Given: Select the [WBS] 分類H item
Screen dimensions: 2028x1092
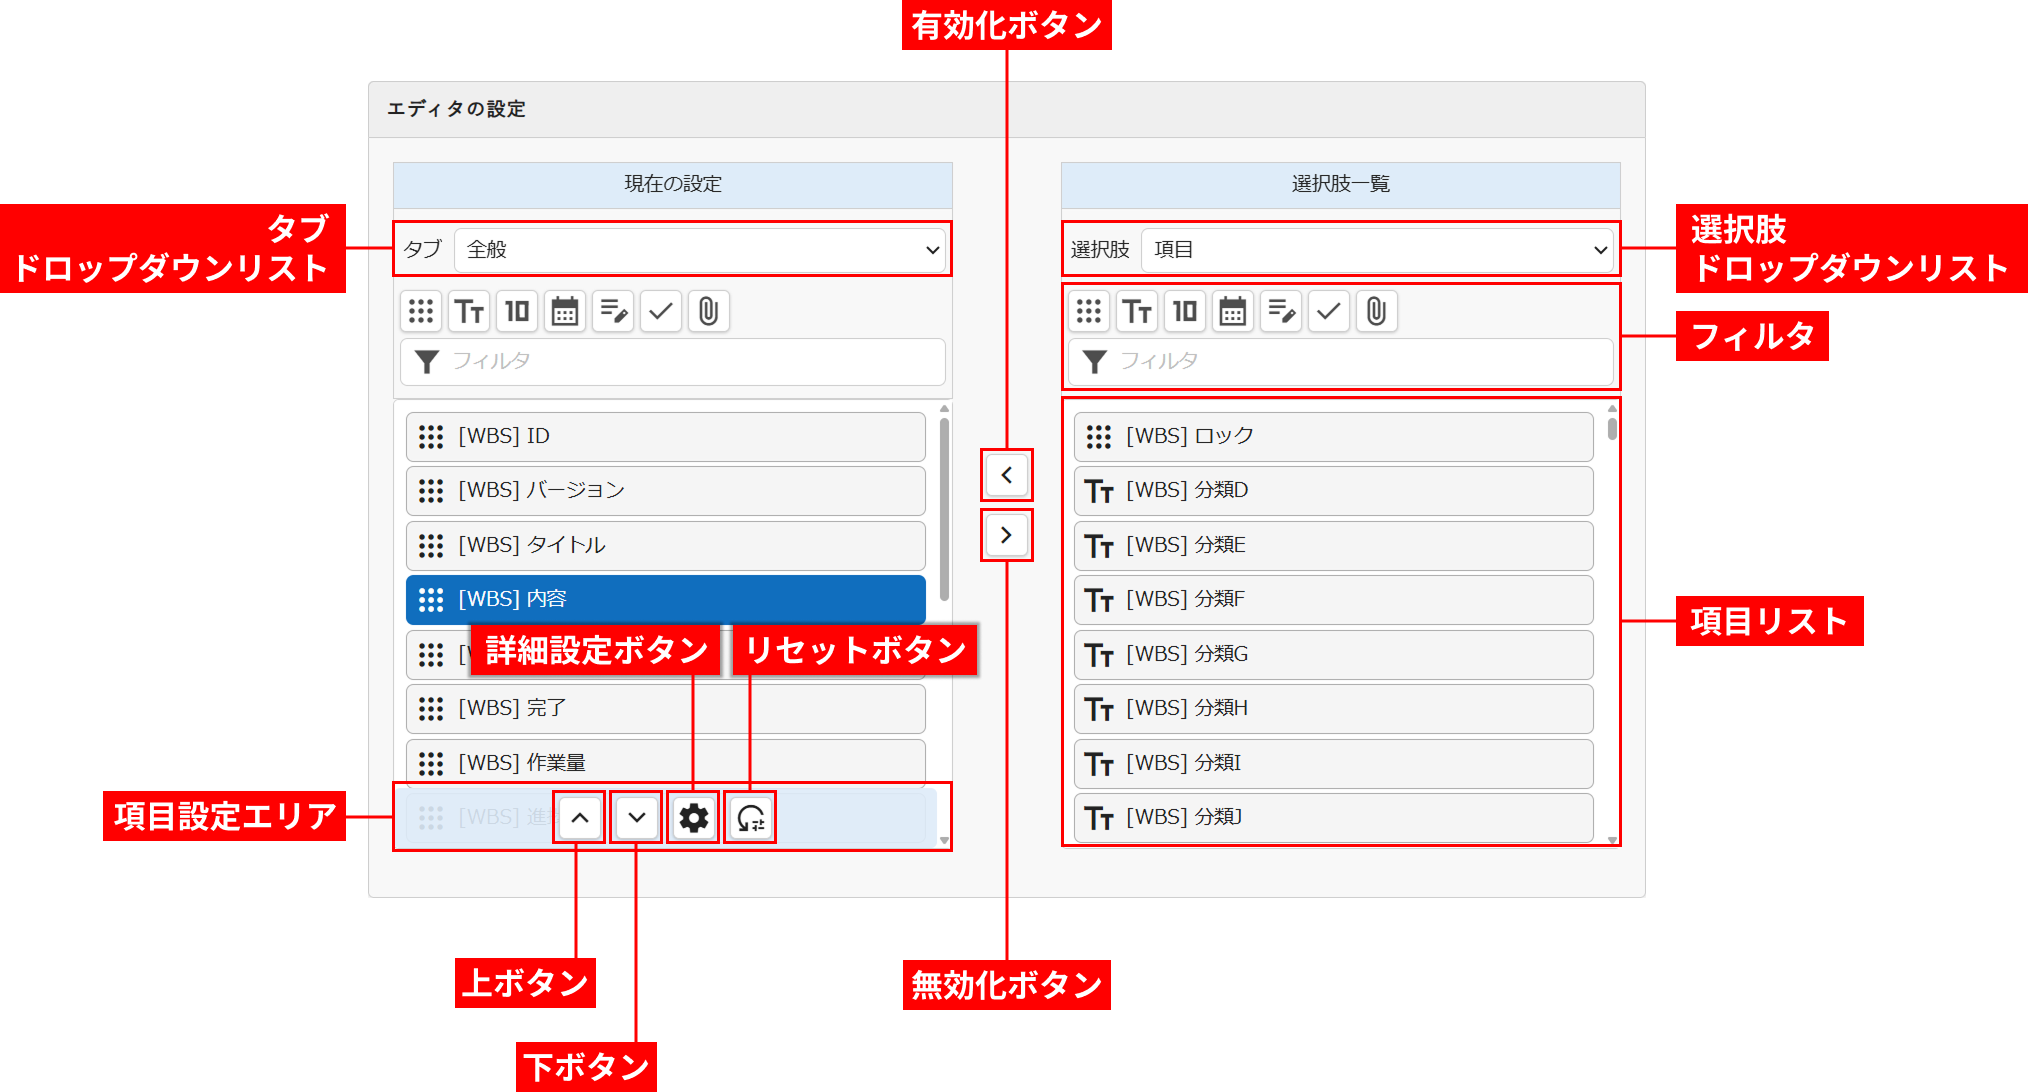Looking at the screenshot, I should click(x=1334, y=708).
